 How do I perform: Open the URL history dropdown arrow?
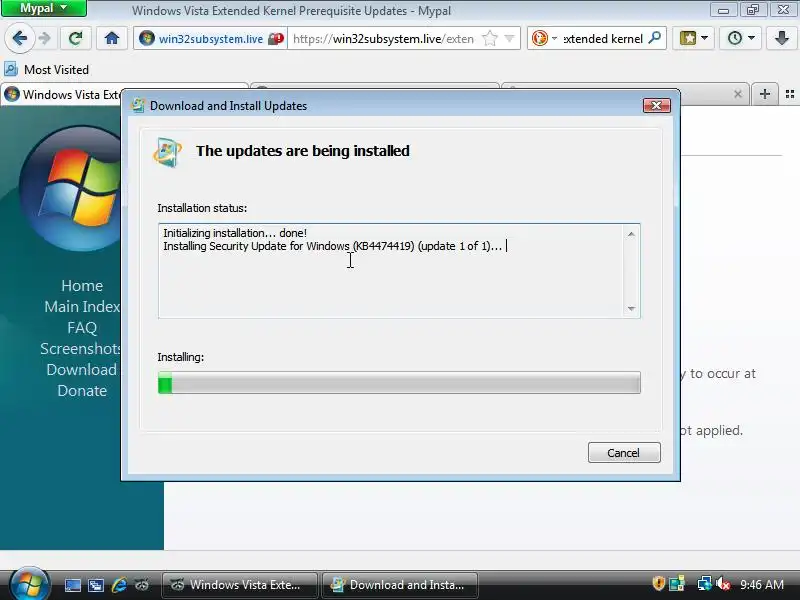click(509, 38)
